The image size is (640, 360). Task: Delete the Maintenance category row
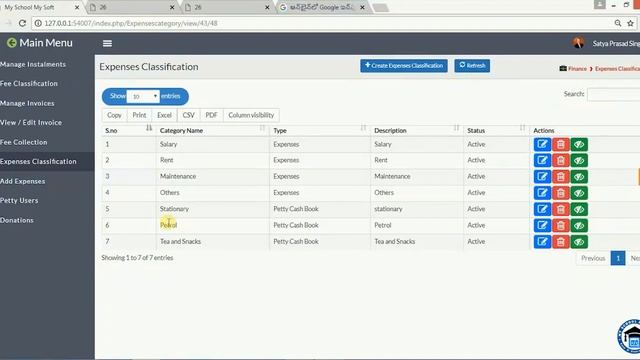(560, 177)
